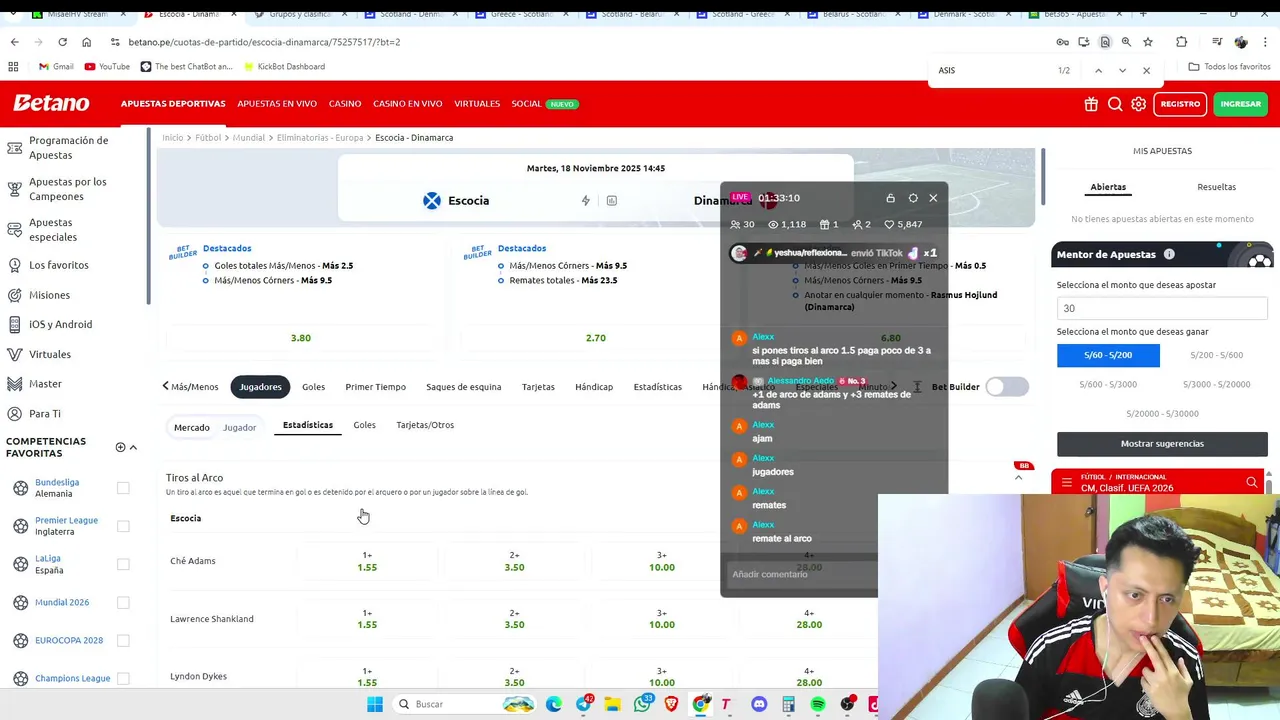This screenshot has height=720, width=1280.
Task: Collapse the Tiros al Arco market
Action: 1018,478
